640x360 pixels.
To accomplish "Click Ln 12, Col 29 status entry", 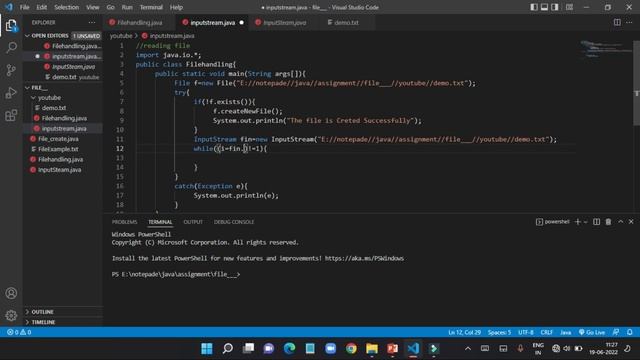I will [x=464, y=332].
